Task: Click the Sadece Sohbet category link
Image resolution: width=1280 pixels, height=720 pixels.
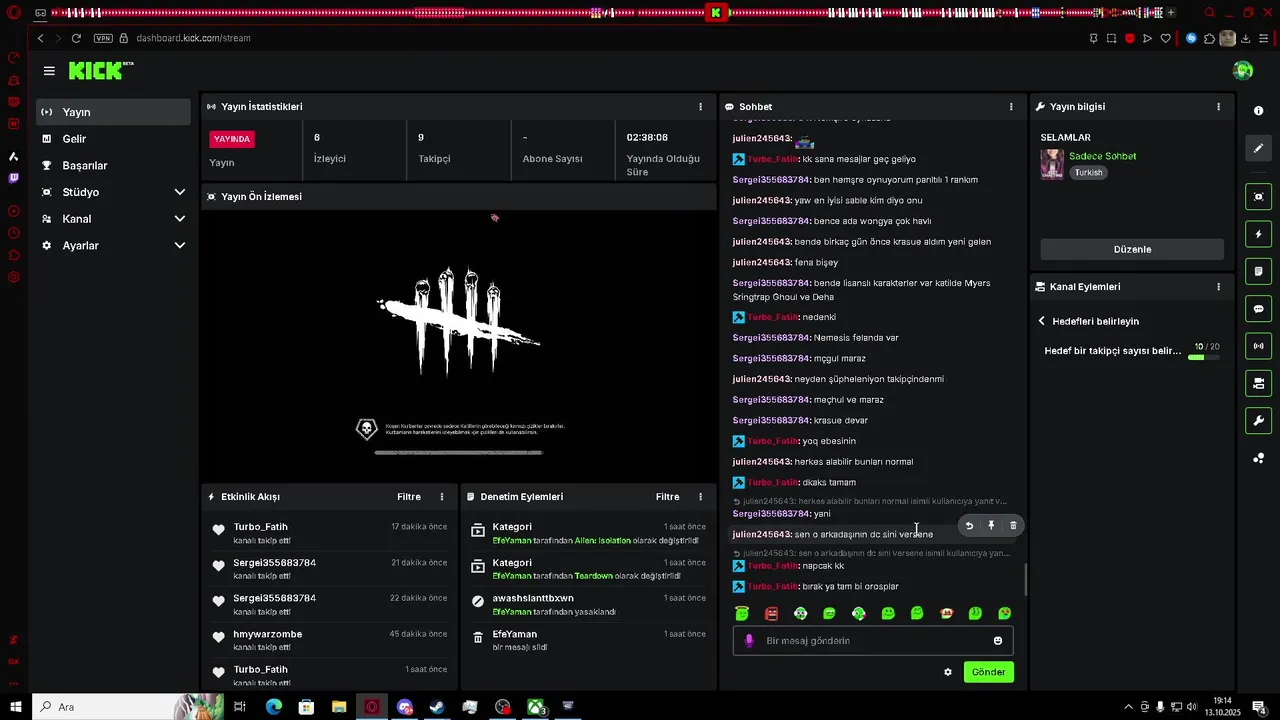Action: (x=1102, y=156)
